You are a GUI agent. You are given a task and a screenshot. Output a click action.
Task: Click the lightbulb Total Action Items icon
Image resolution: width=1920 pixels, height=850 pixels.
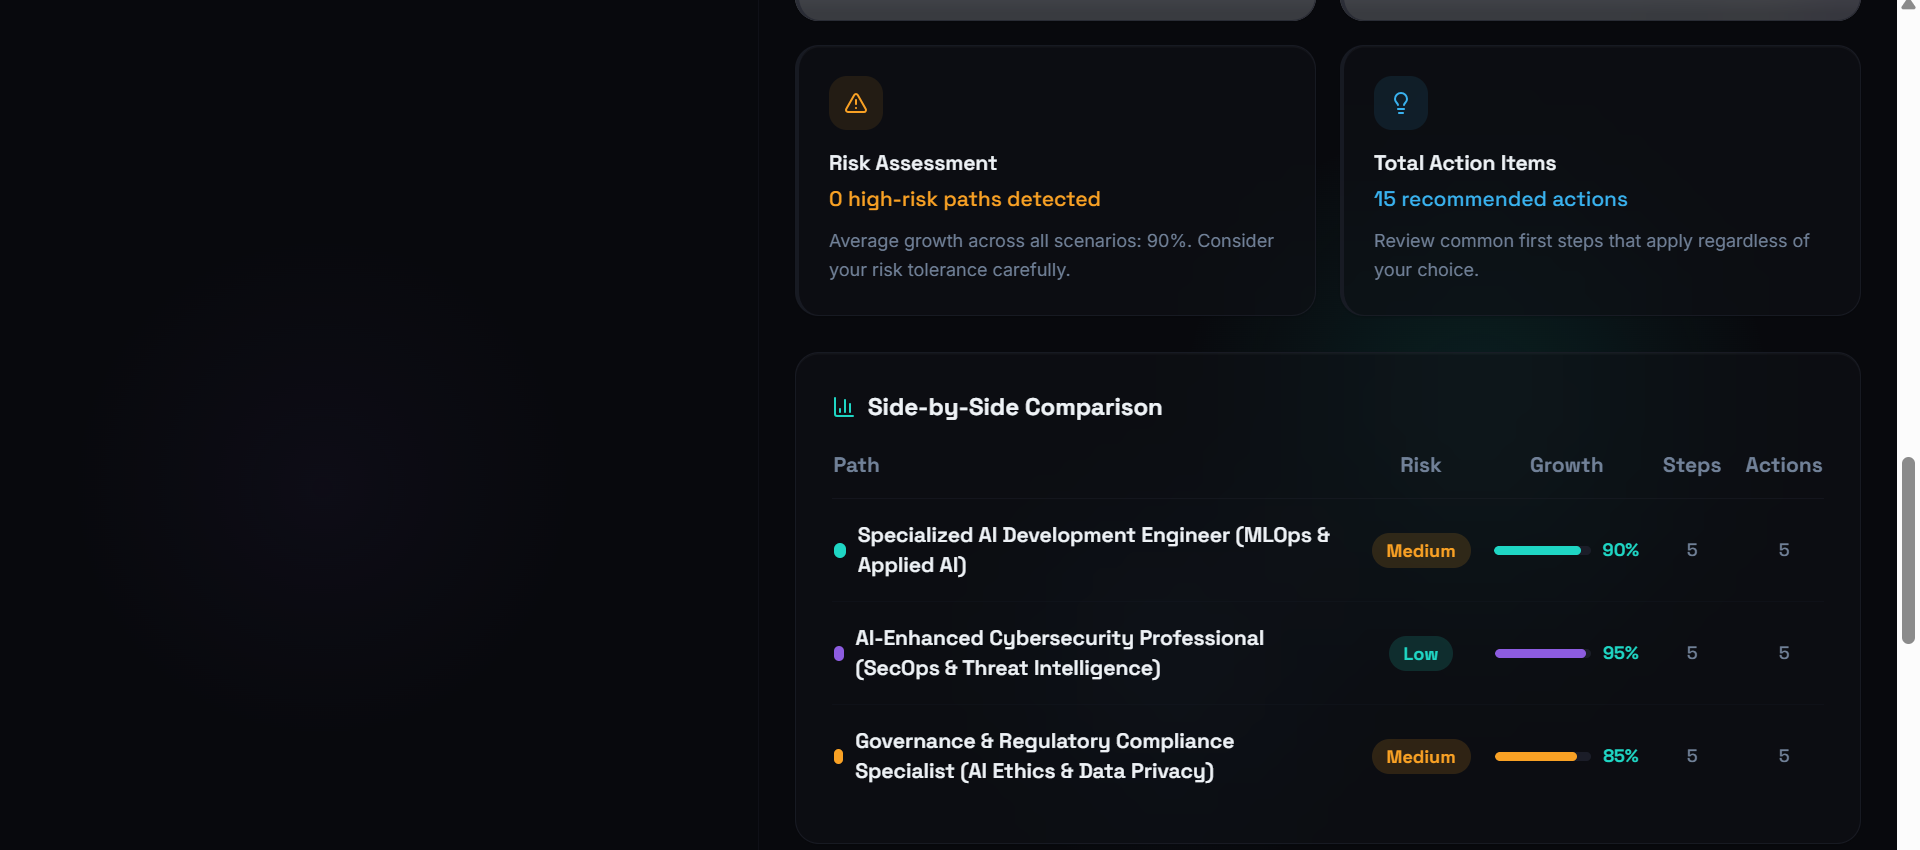[1400, 103]
